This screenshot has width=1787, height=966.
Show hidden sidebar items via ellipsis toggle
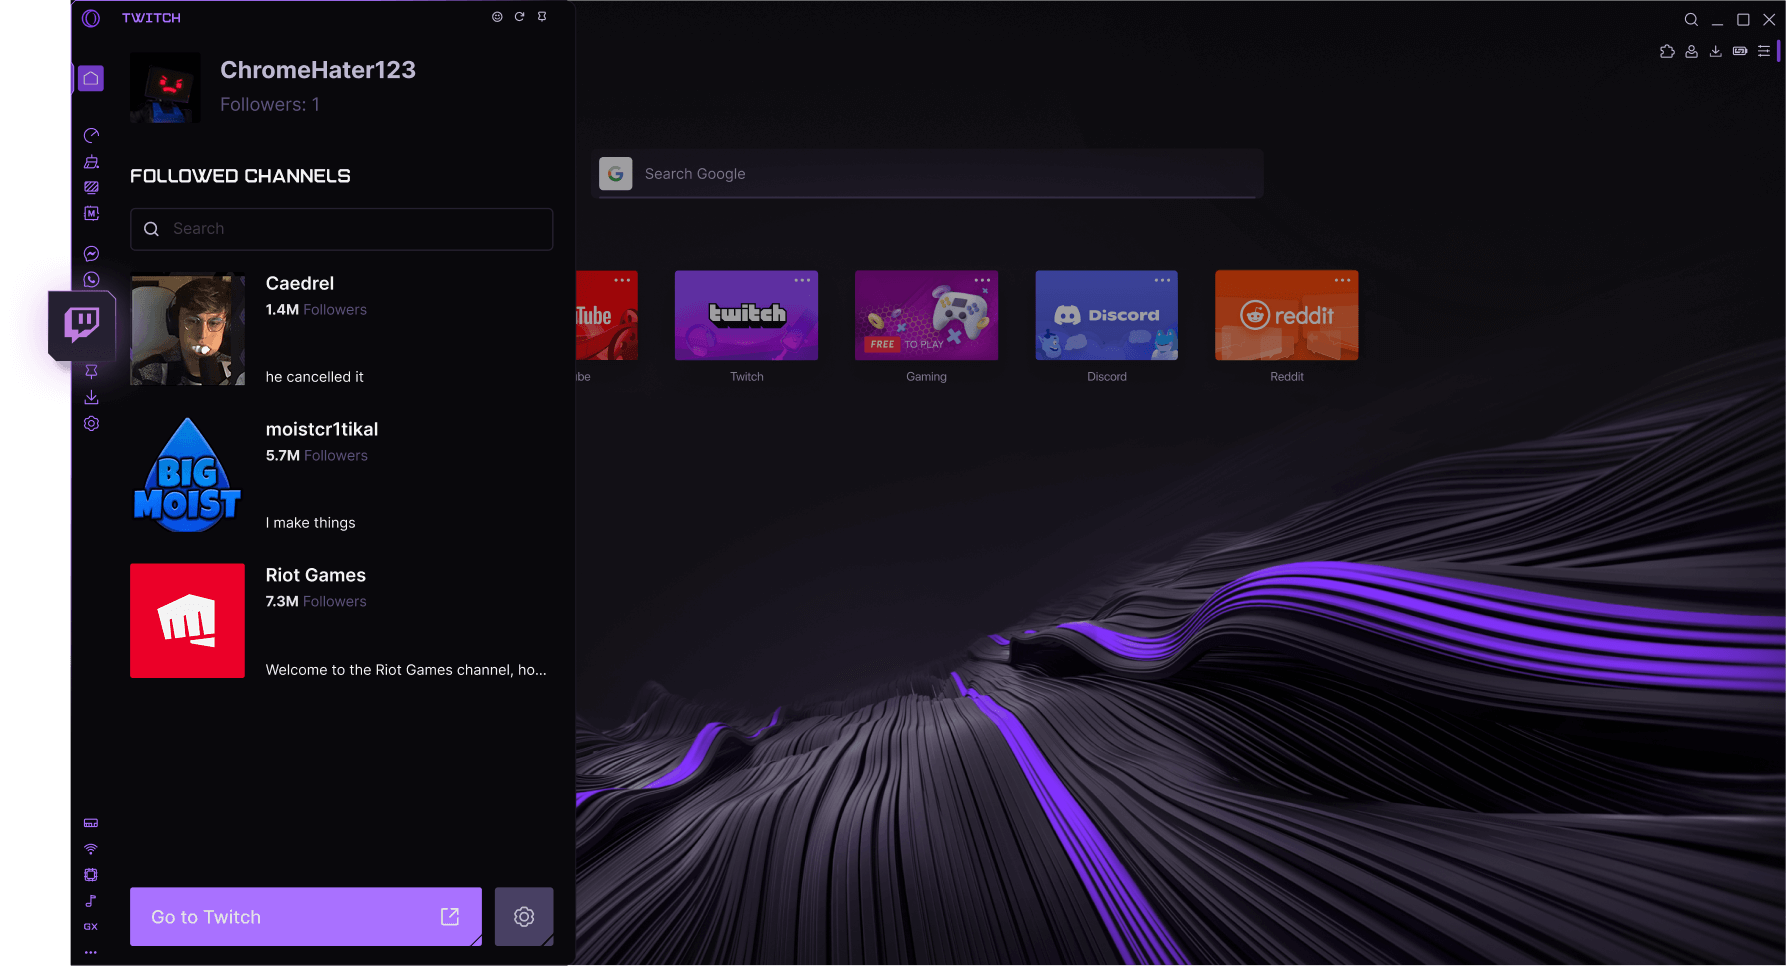(90, 952)
